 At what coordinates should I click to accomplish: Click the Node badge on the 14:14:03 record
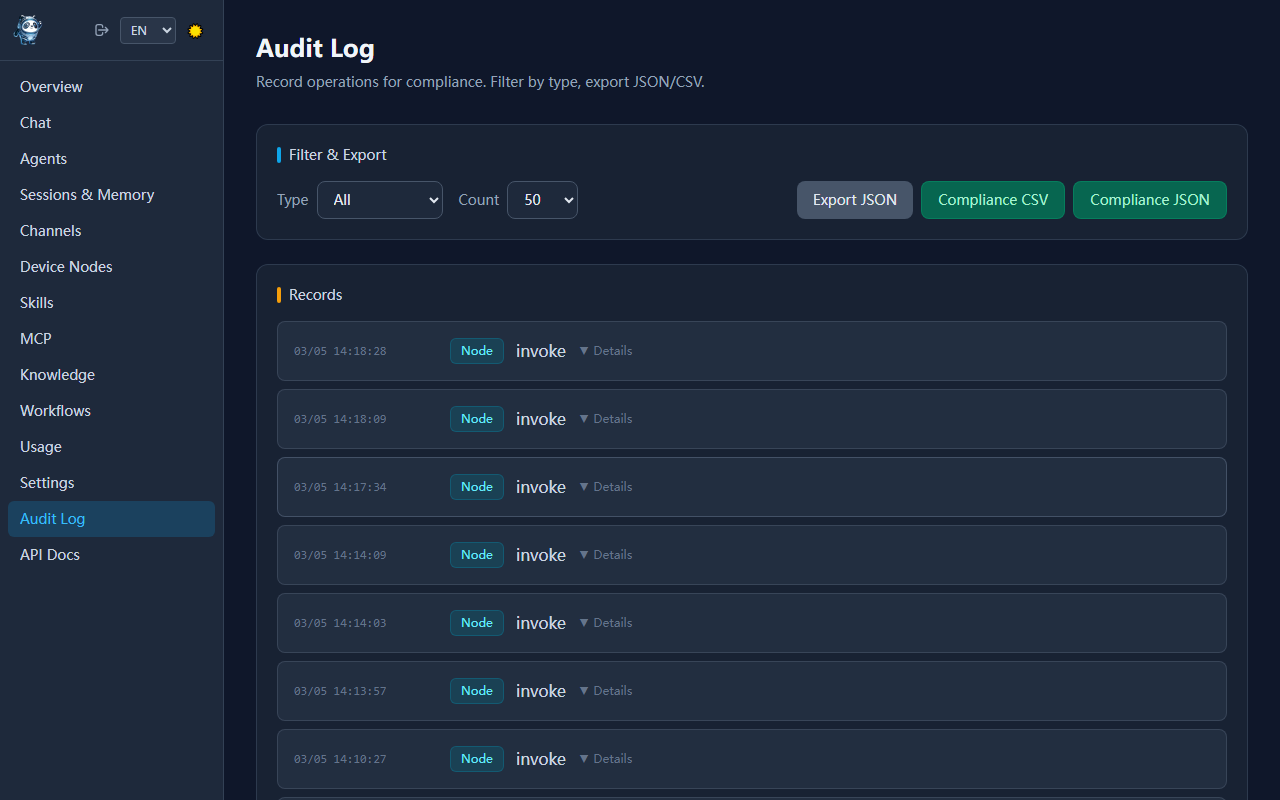(x=477, y=623)
